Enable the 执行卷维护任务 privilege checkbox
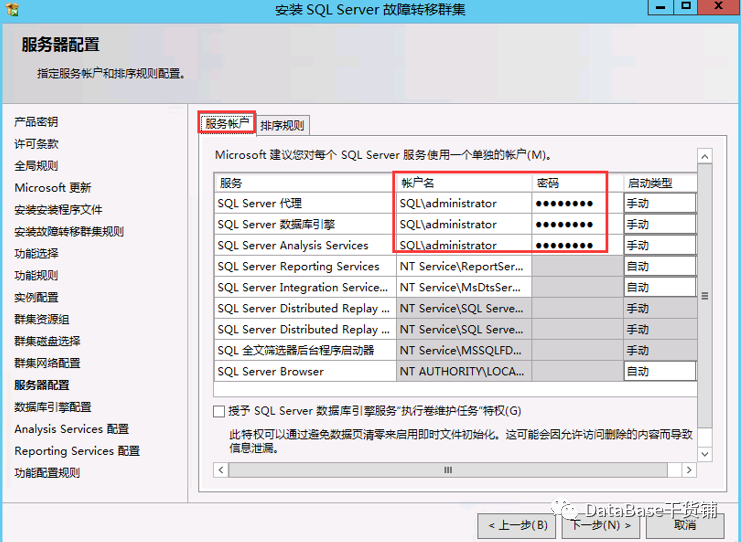 219,411
